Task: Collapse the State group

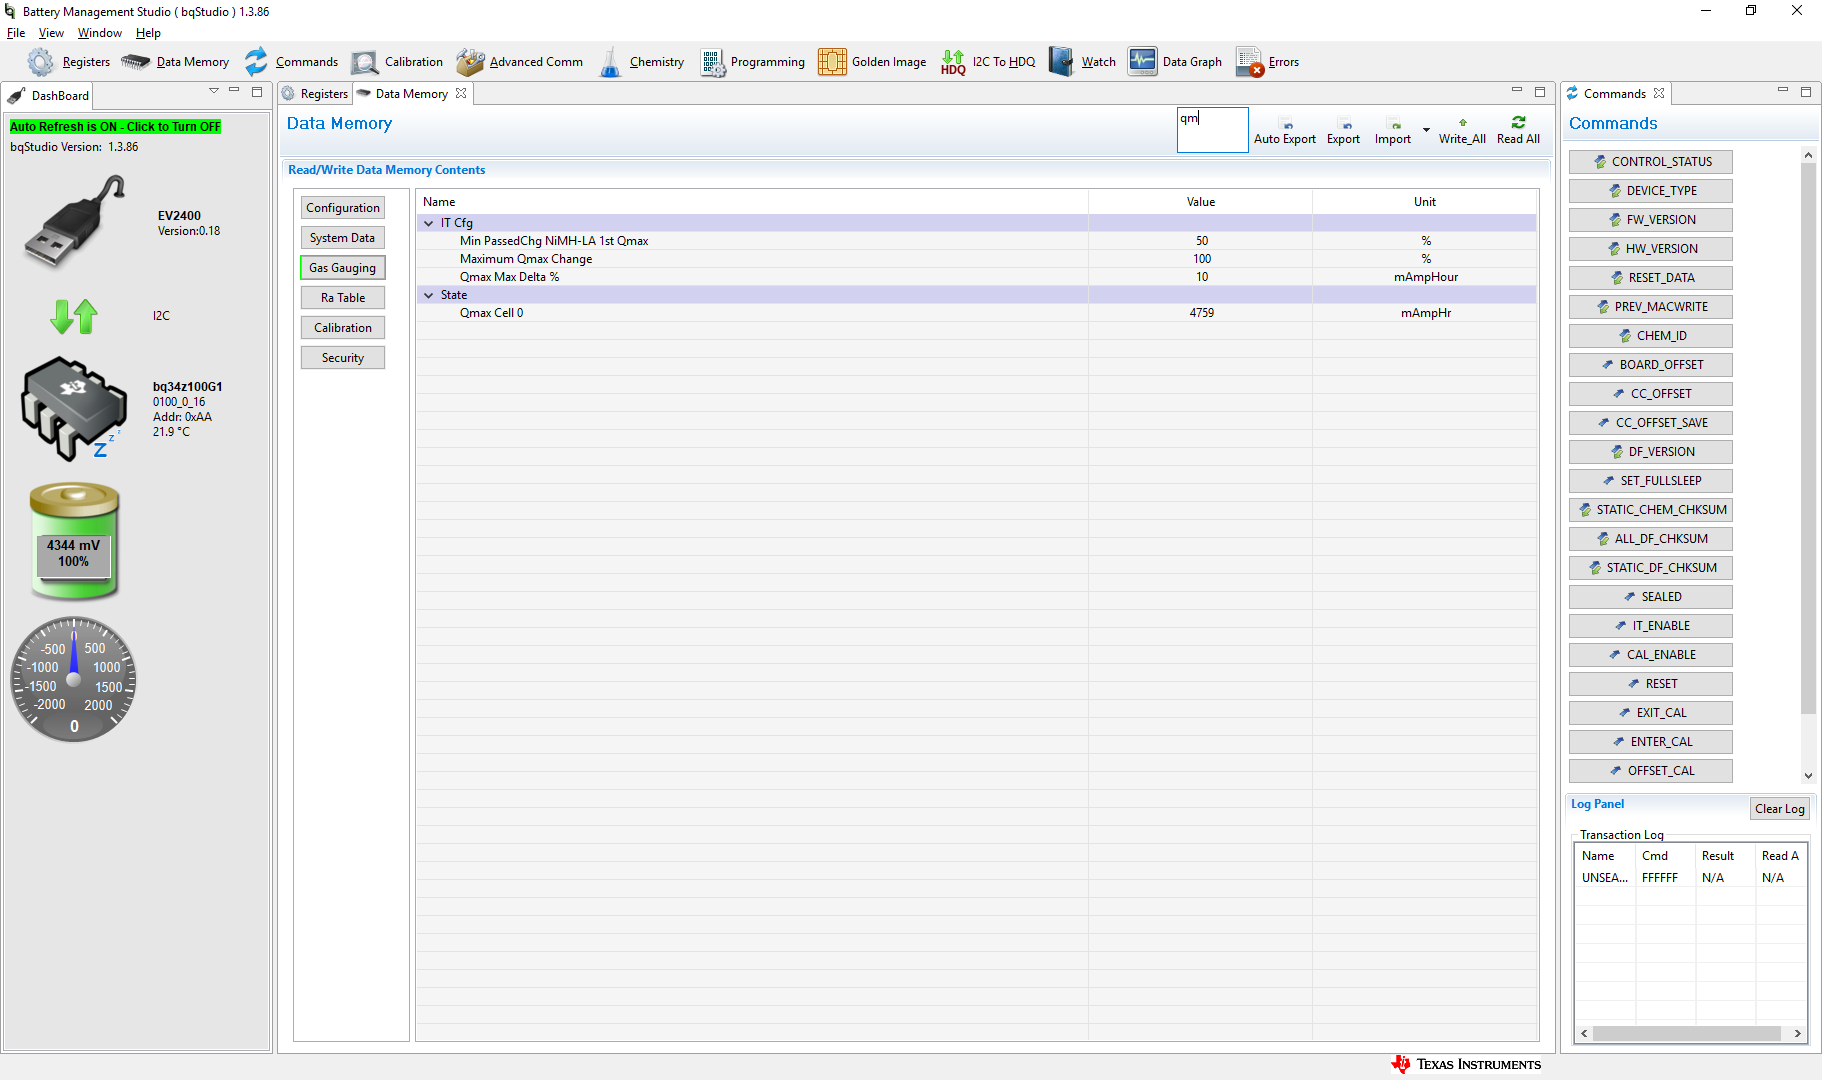Action: (x=429, y=295)
